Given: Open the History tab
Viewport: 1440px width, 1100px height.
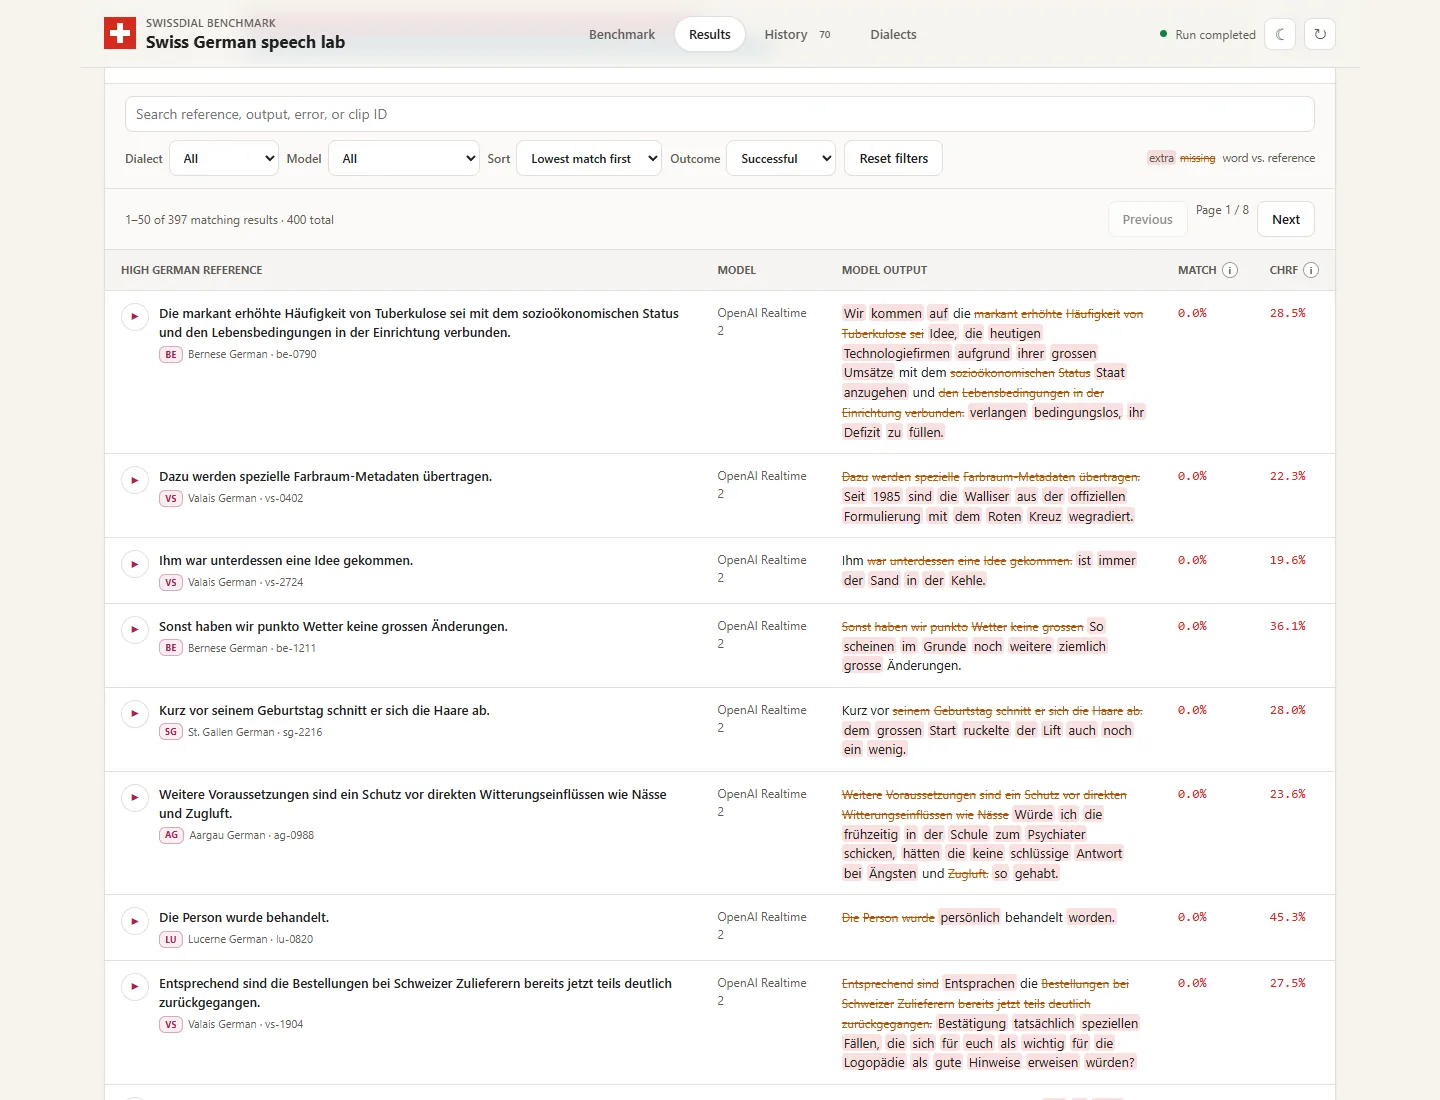Looking at the screenshot, I should [x=797, y=34].
